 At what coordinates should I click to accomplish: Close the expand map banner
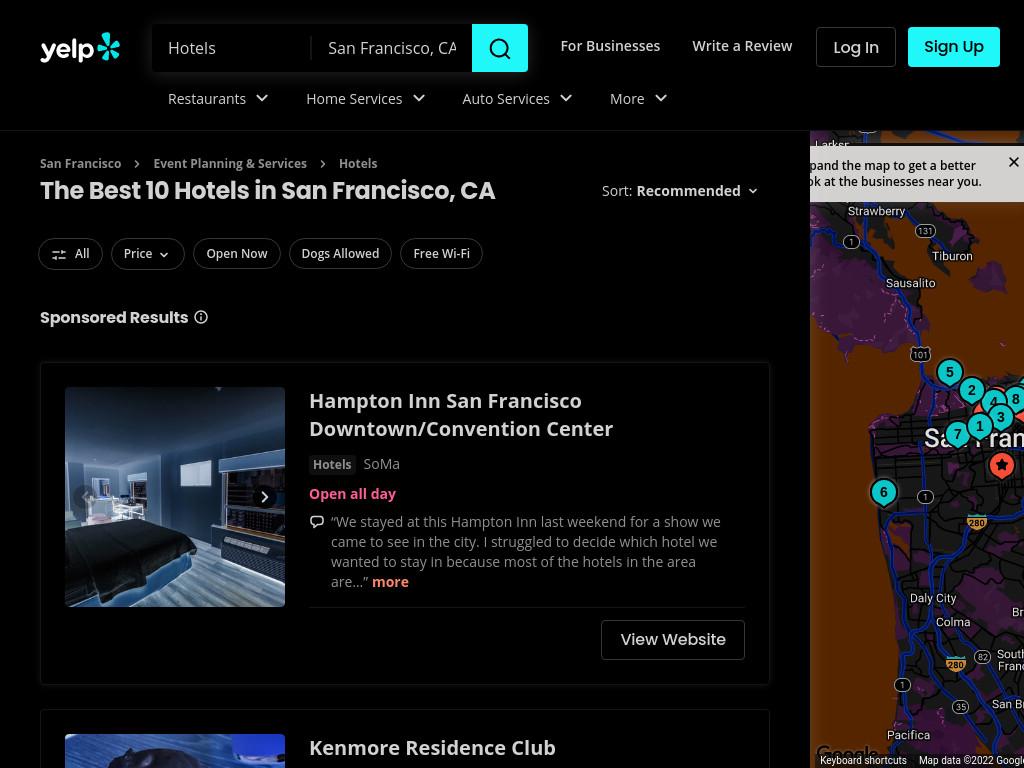[x=1014, y=162]
